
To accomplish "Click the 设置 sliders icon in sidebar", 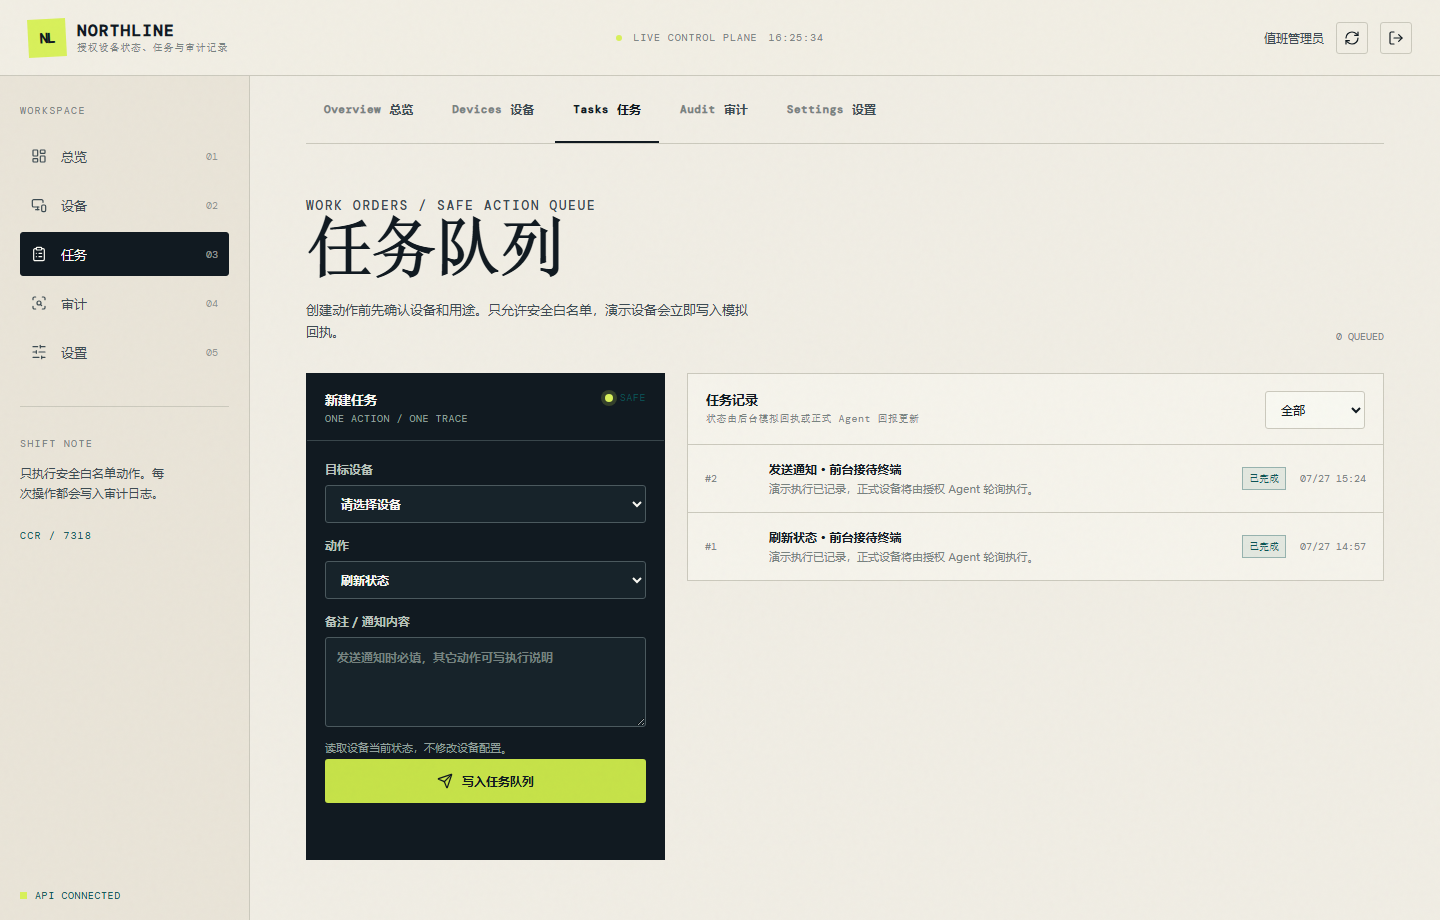I will [x=39, y=352].
